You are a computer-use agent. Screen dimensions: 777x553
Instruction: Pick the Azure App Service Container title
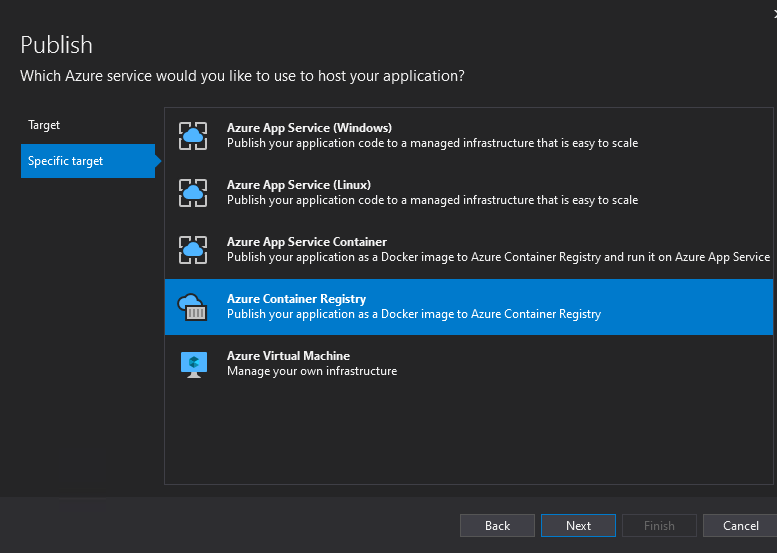tap(307, 242)
